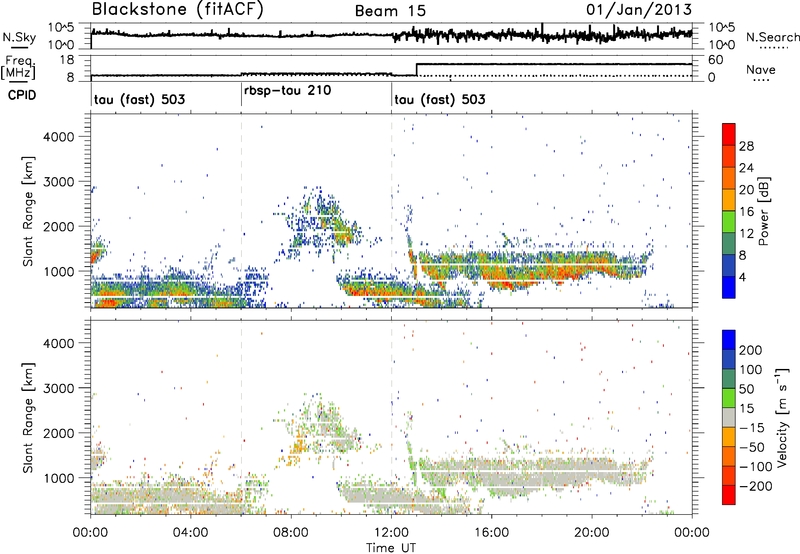Click the "20:00" time tick label
The width and height of the screenshot is (800, 554).
click(x=591, y=533)
